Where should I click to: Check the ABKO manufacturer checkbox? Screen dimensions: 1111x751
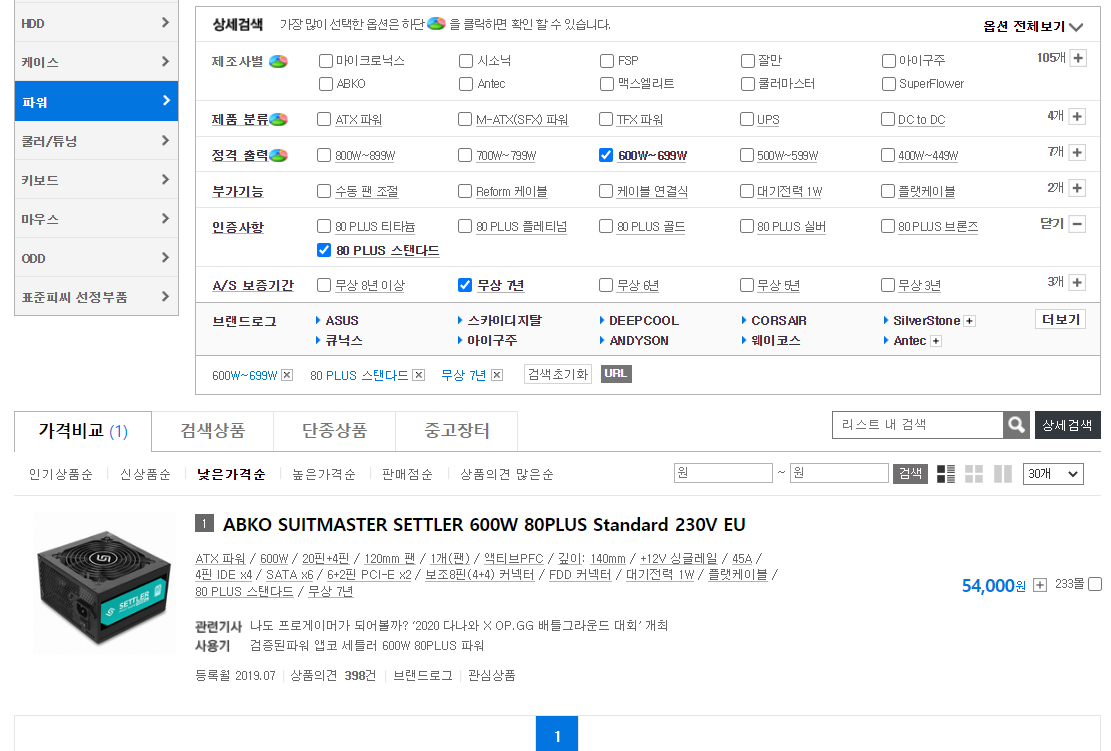click(326, 84)
